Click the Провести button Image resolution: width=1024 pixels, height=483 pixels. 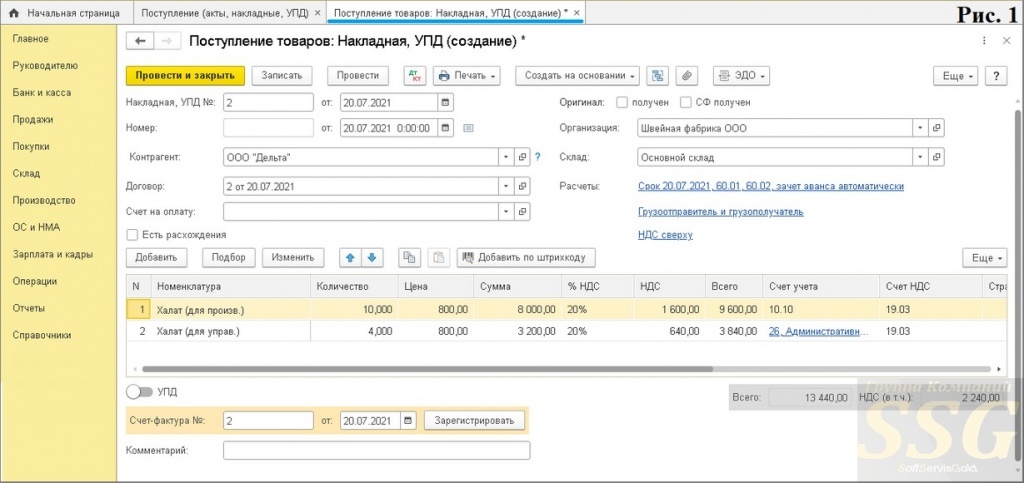(358, 76)
